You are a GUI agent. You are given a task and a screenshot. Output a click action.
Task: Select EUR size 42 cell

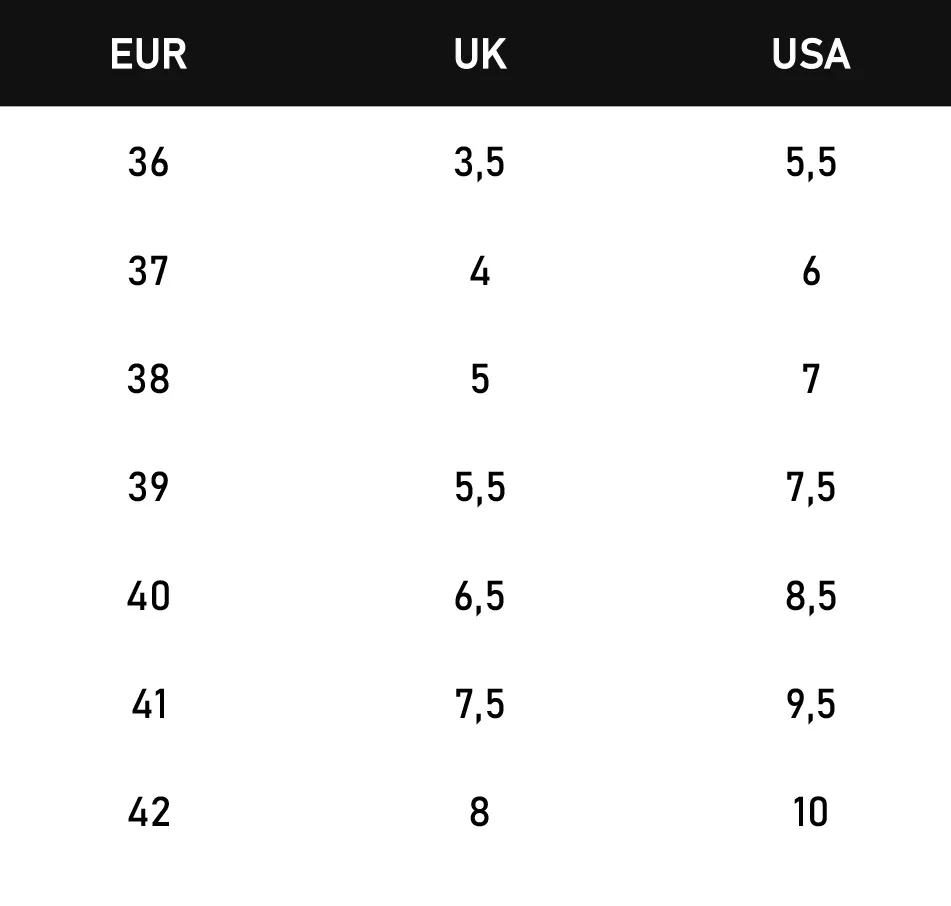148,812
